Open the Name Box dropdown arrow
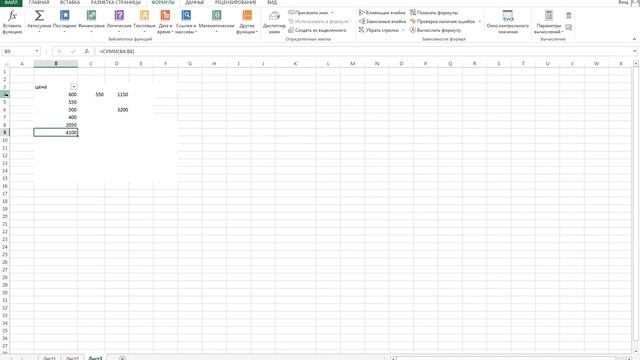Viewport: 640px width, 360px height. 37,51
